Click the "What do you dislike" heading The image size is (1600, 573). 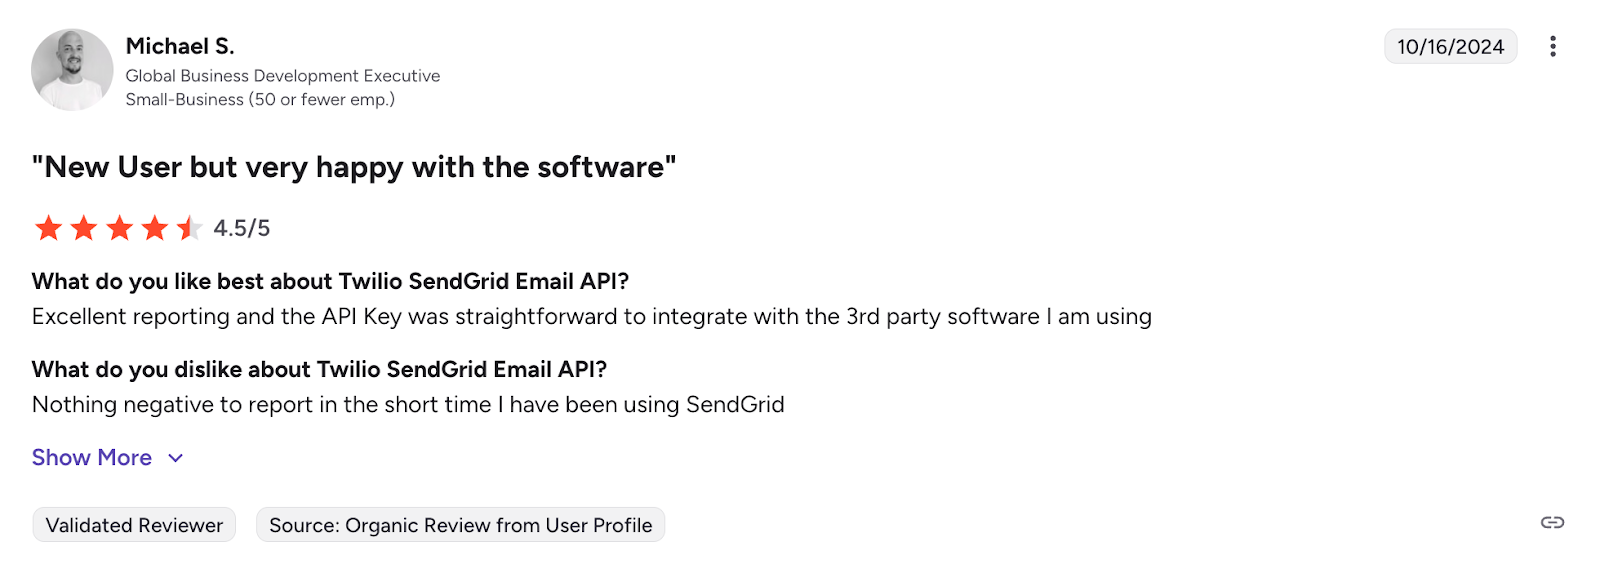pos(319,369)
